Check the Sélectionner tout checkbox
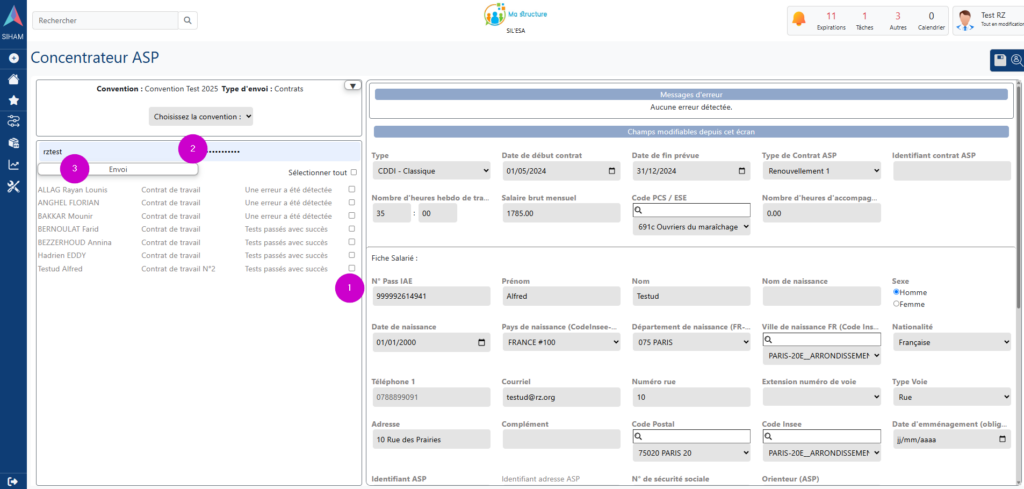 tap(353, 172)
